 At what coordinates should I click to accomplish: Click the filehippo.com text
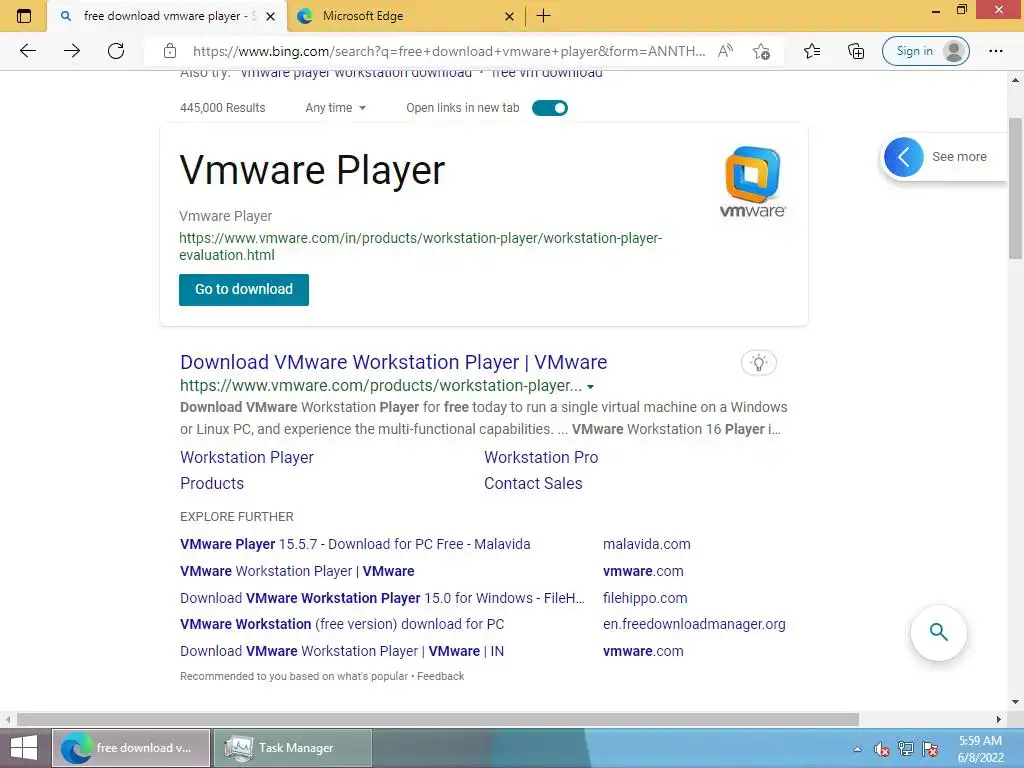click(x=645, y=598)
